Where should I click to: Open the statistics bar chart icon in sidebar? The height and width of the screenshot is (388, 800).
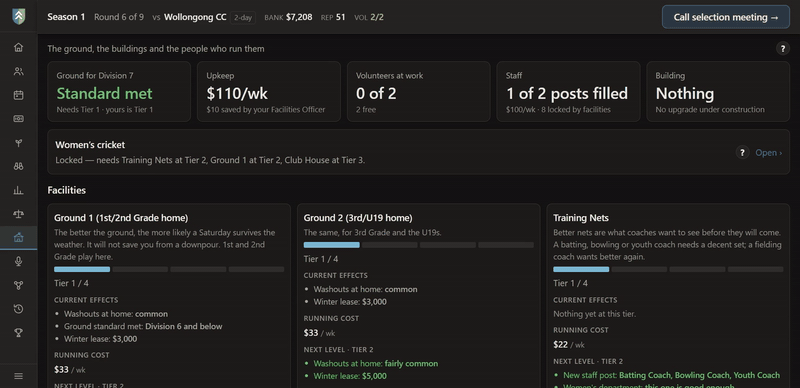point(18,190)
